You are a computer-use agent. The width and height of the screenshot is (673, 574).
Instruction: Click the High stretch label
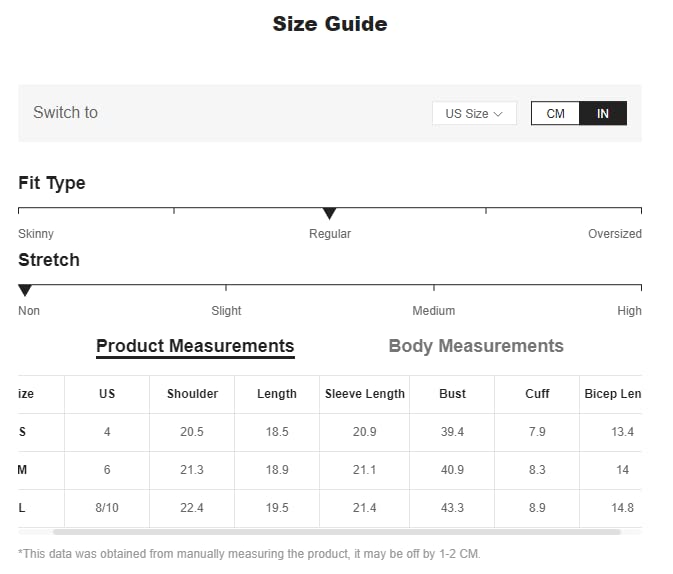629,311
